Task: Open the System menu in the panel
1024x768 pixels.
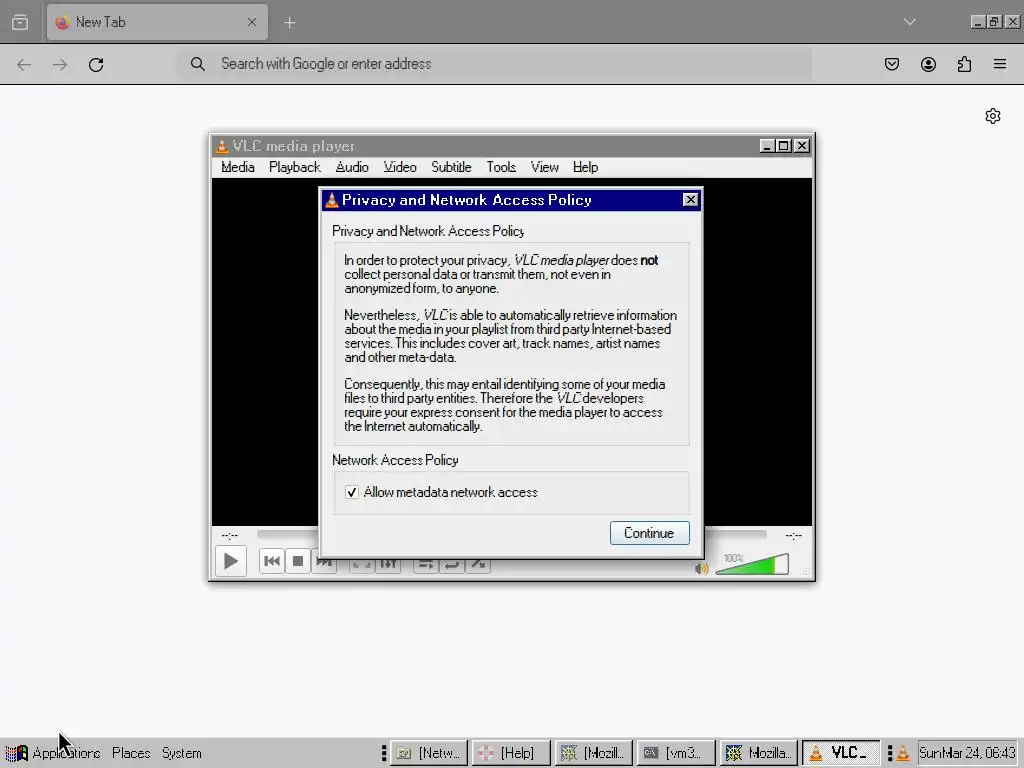Action: pyautogui.click(x=182, y=753)
